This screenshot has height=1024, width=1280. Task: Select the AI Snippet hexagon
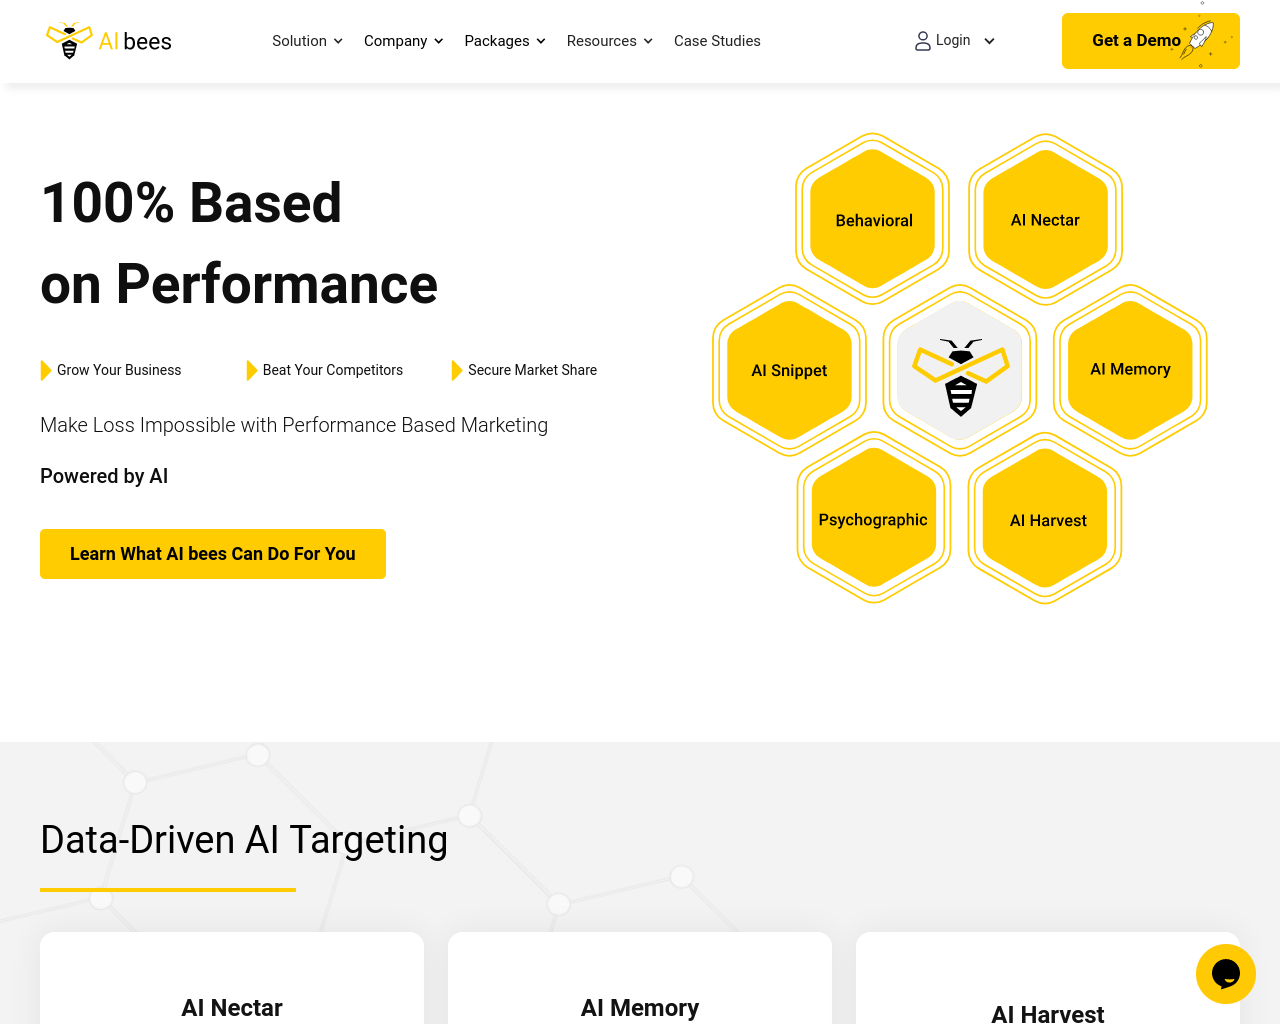tap(789, 370)
